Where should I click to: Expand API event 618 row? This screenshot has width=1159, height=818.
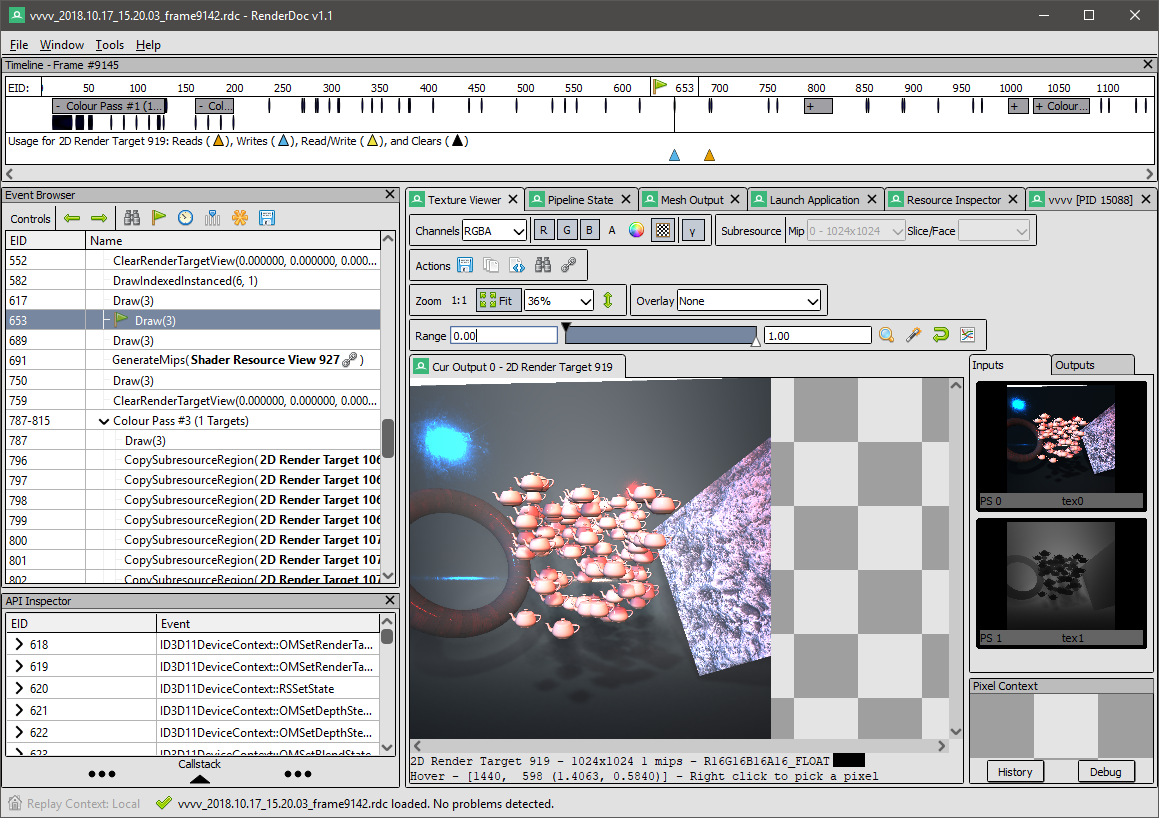click(x=19, y=644)
